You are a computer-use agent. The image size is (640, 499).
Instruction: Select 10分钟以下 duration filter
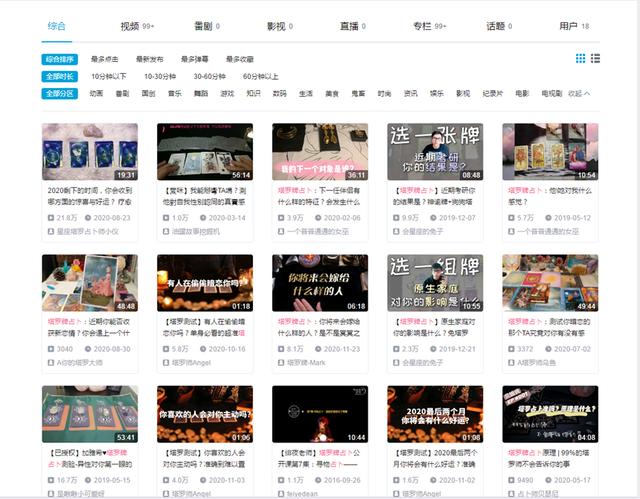(109, 76)
